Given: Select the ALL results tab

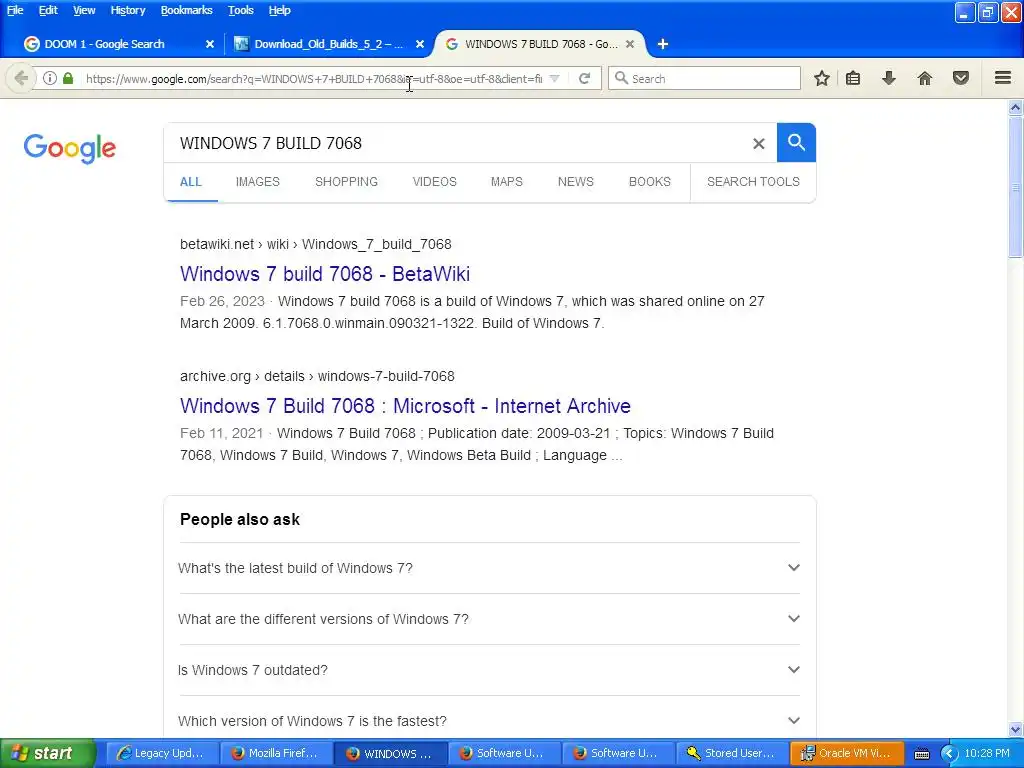Looking at the screenshot, I should (x=191, y=182).
